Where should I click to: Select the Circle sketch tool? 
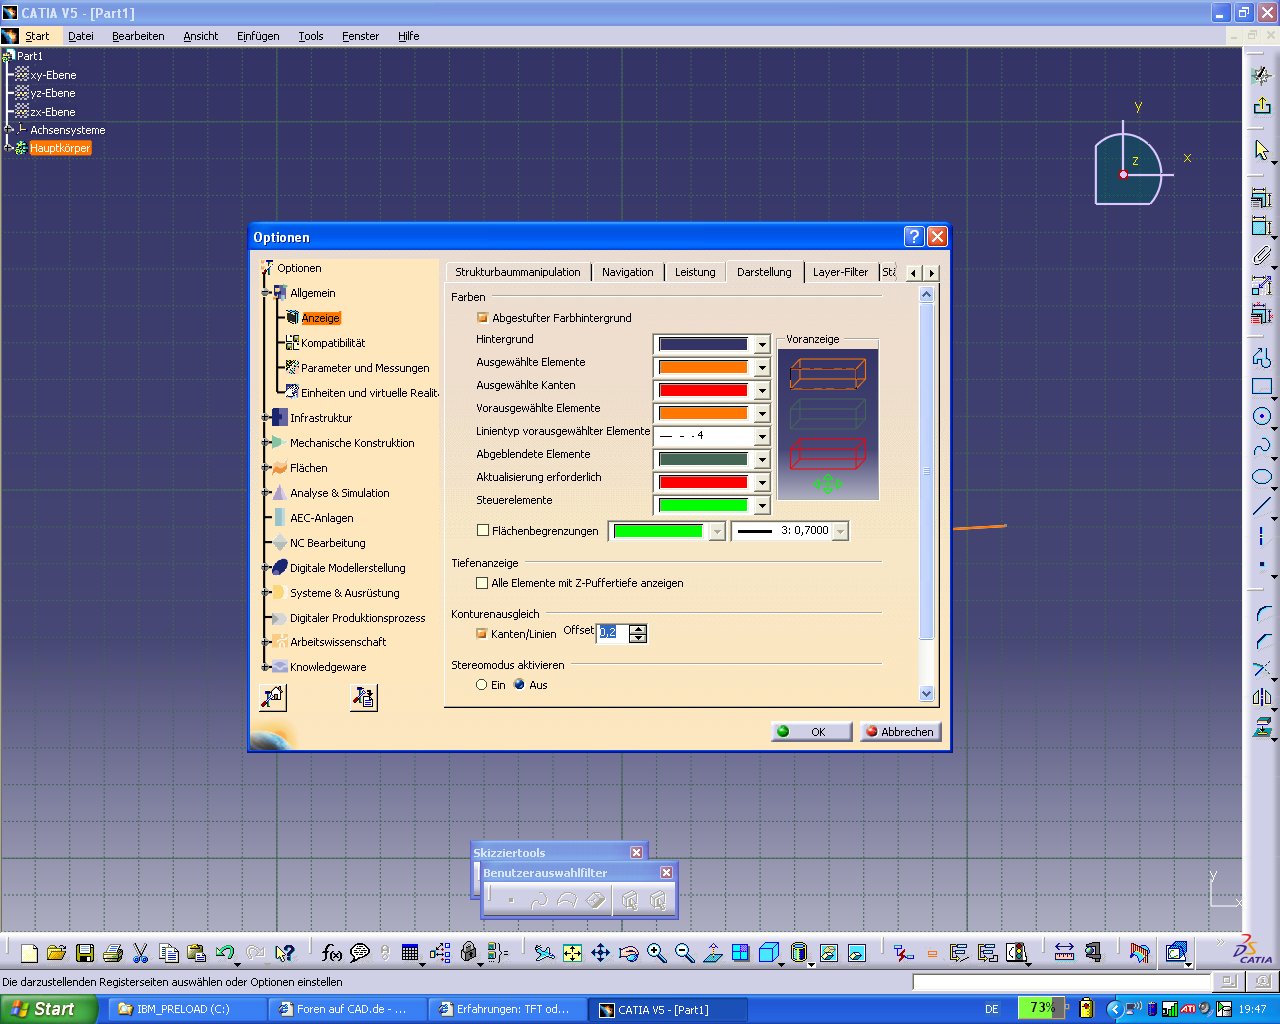click(x=1262, y=416)
